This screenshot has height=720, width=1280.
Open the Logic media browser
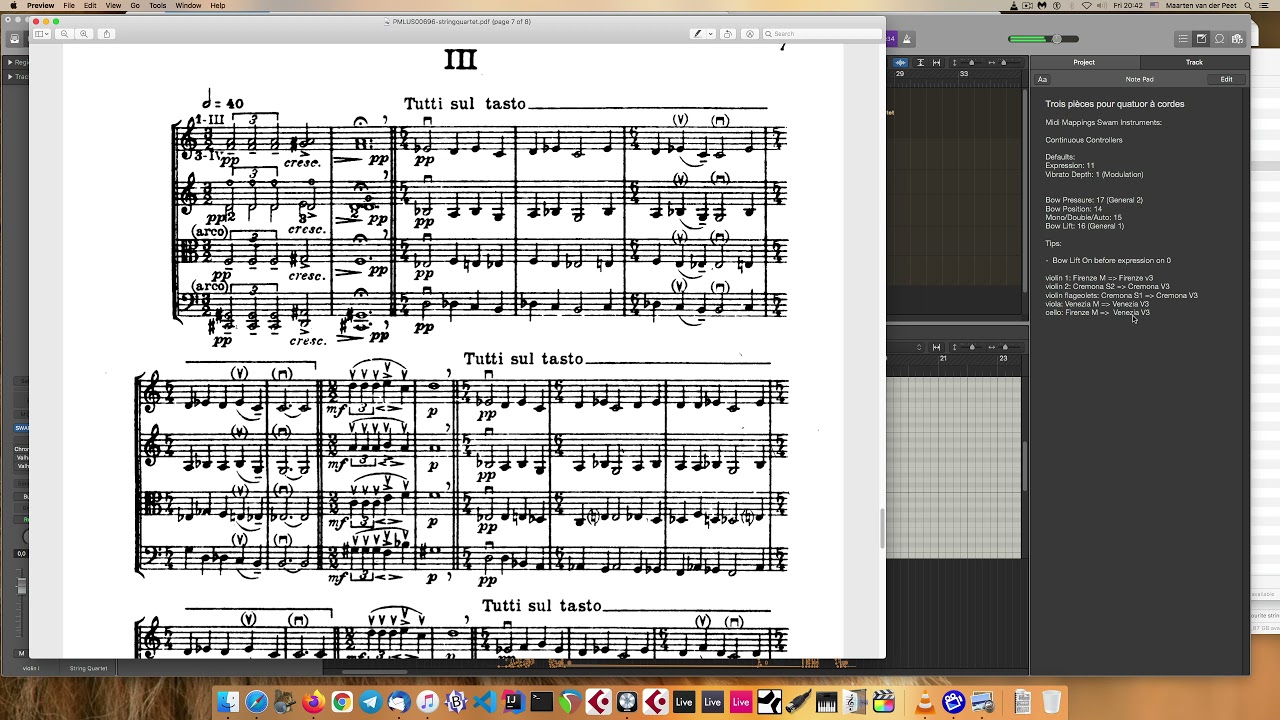coord(1237,39)
